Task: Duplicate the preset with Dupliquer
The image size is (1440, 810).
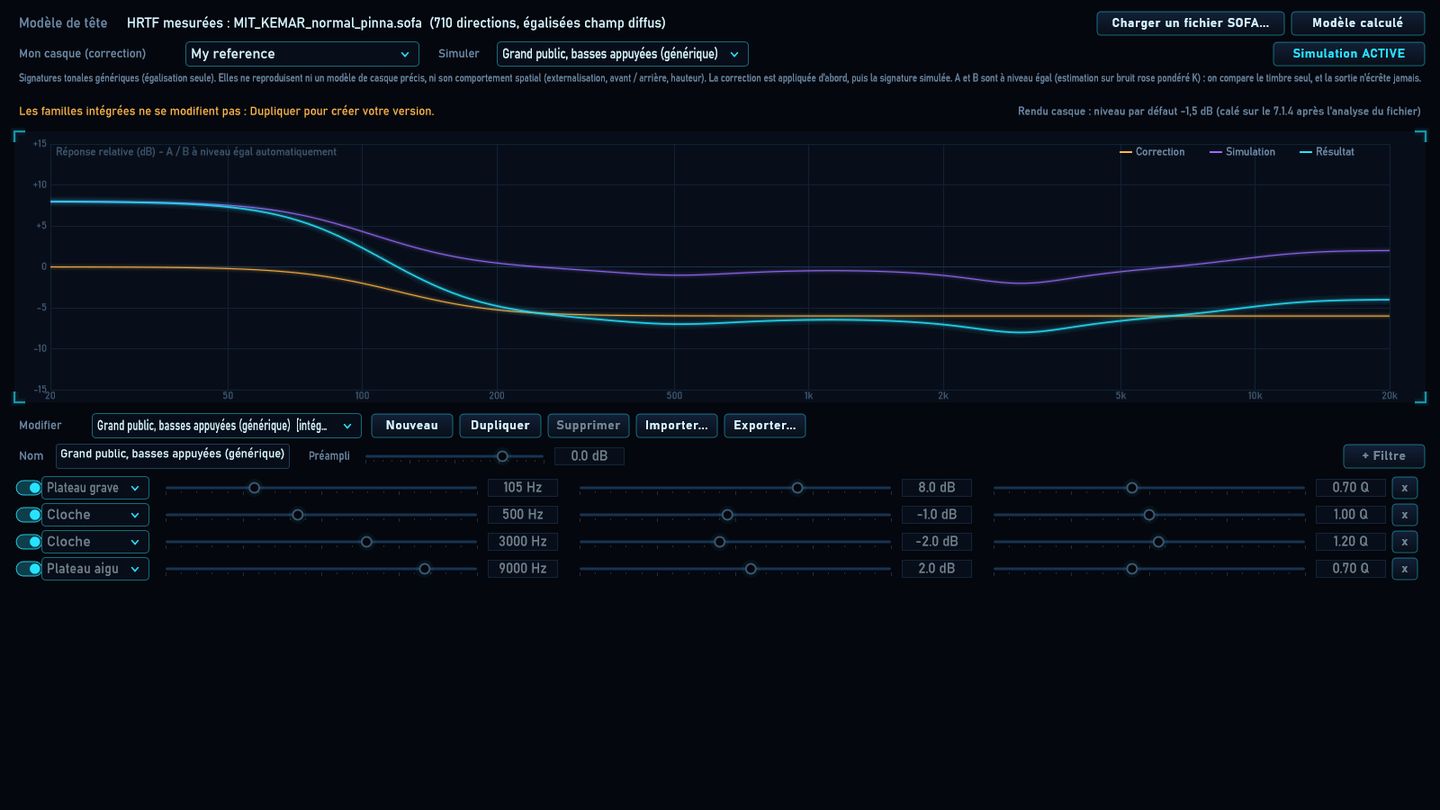Action: [x=500, y=426]
